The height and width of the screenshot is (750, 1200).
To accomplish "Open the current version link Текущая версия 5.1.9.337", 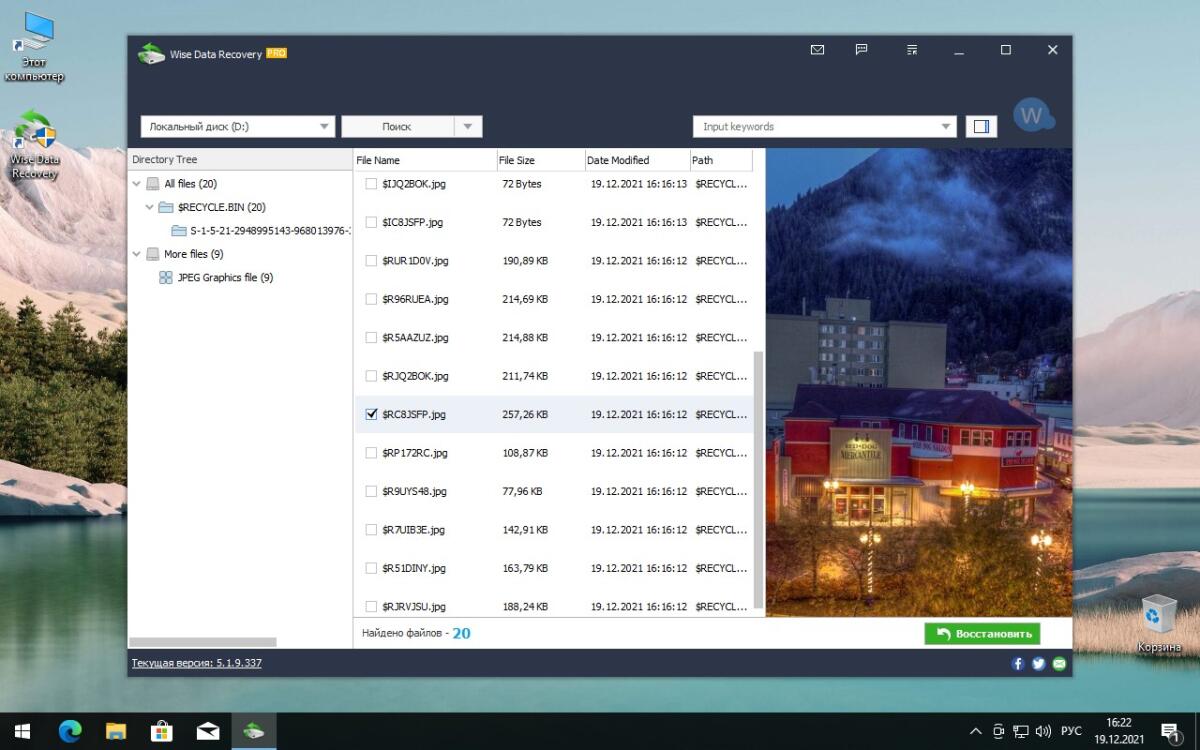I will [x=195, y=663].
